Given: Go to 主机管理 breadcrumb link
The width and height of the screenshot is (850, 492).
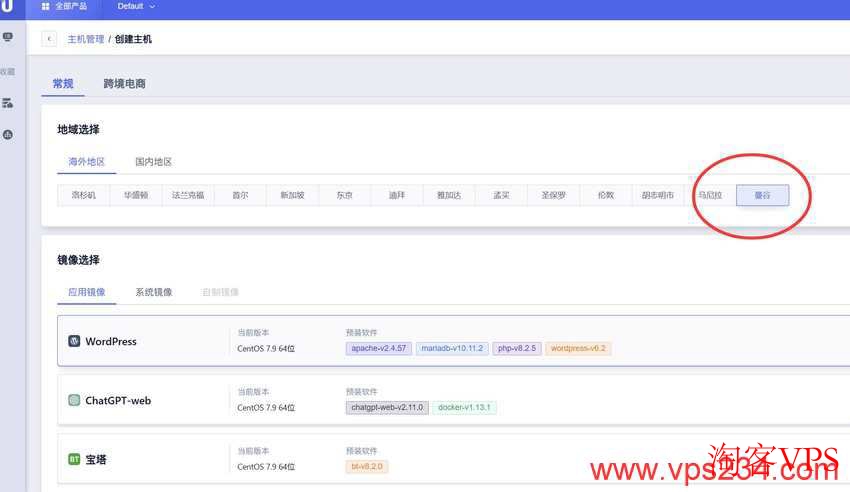Looking at the screenshot, I should click(x=86, y=39).
